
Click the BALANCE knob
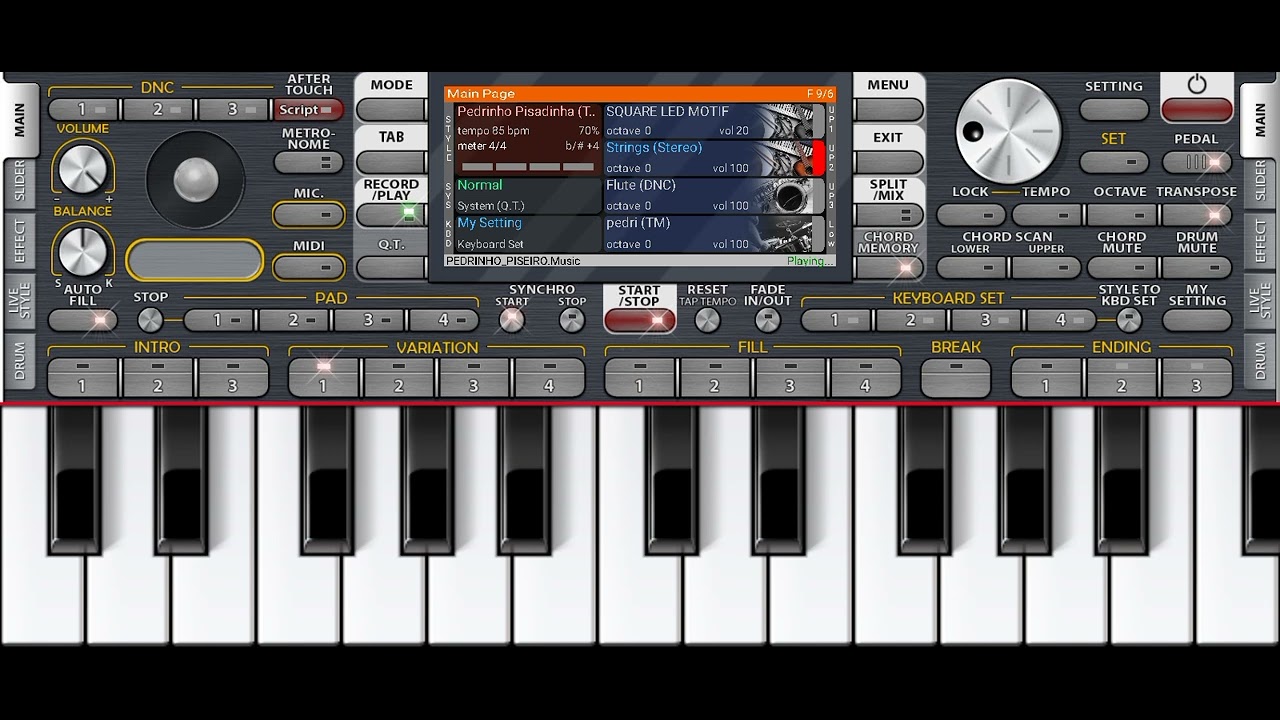click(x=82, y=251)
